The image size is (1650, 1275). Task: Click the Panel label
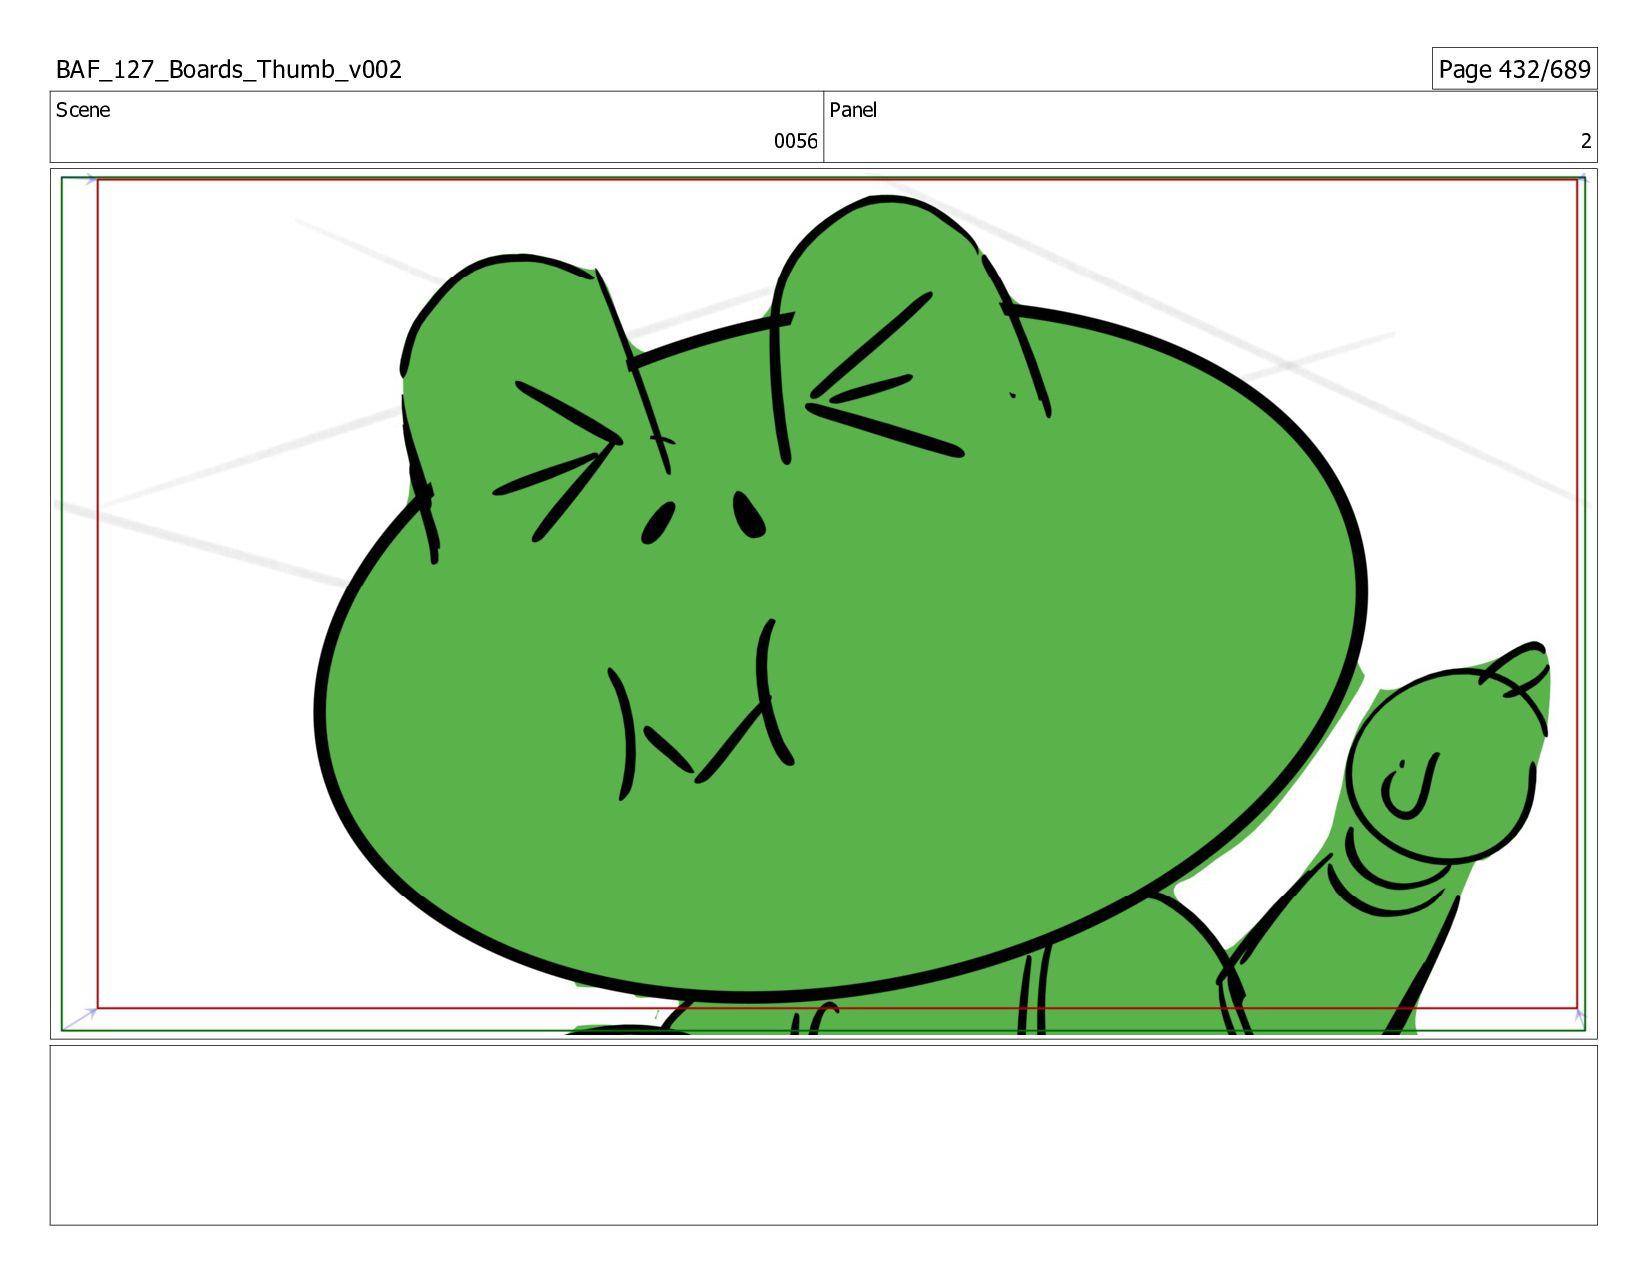click(853, 110)
